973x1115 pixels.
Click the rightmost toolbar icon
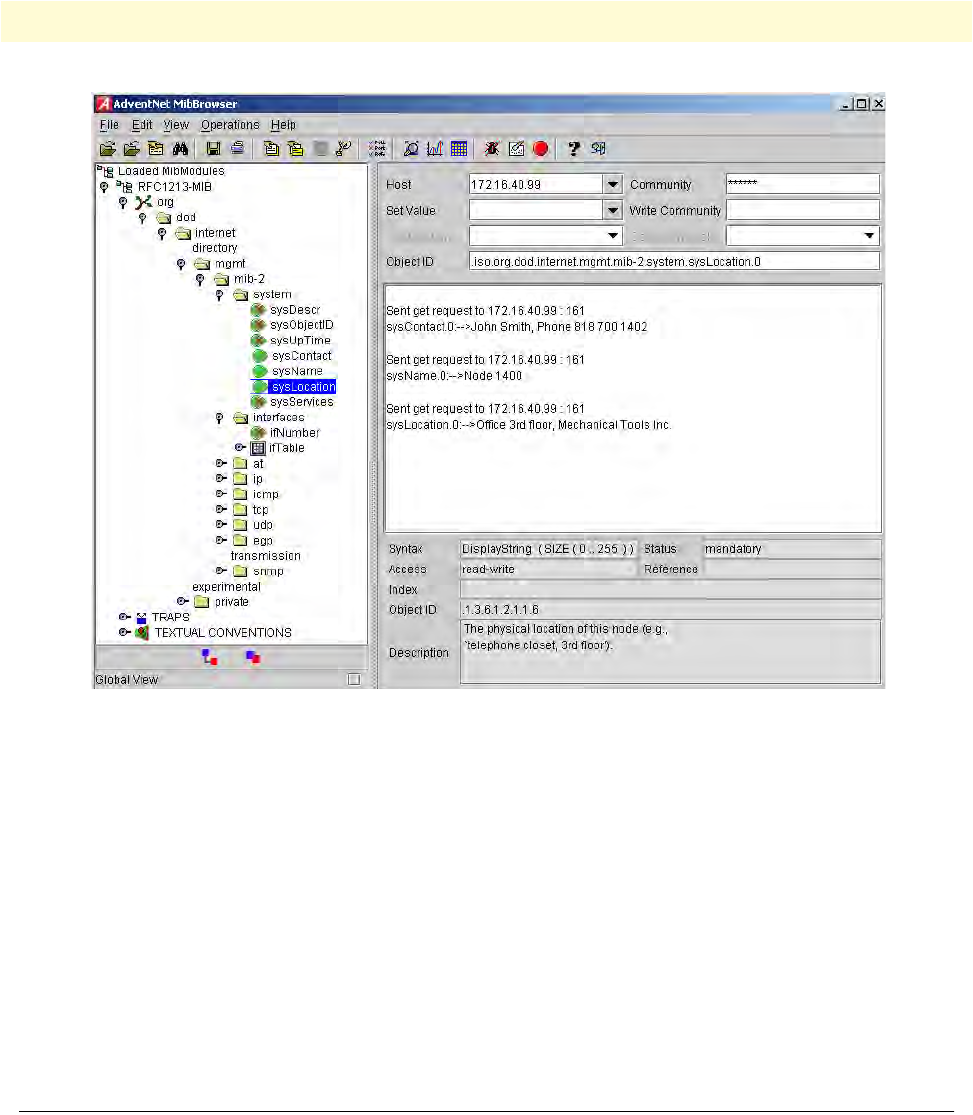click(x=598, y=149)
